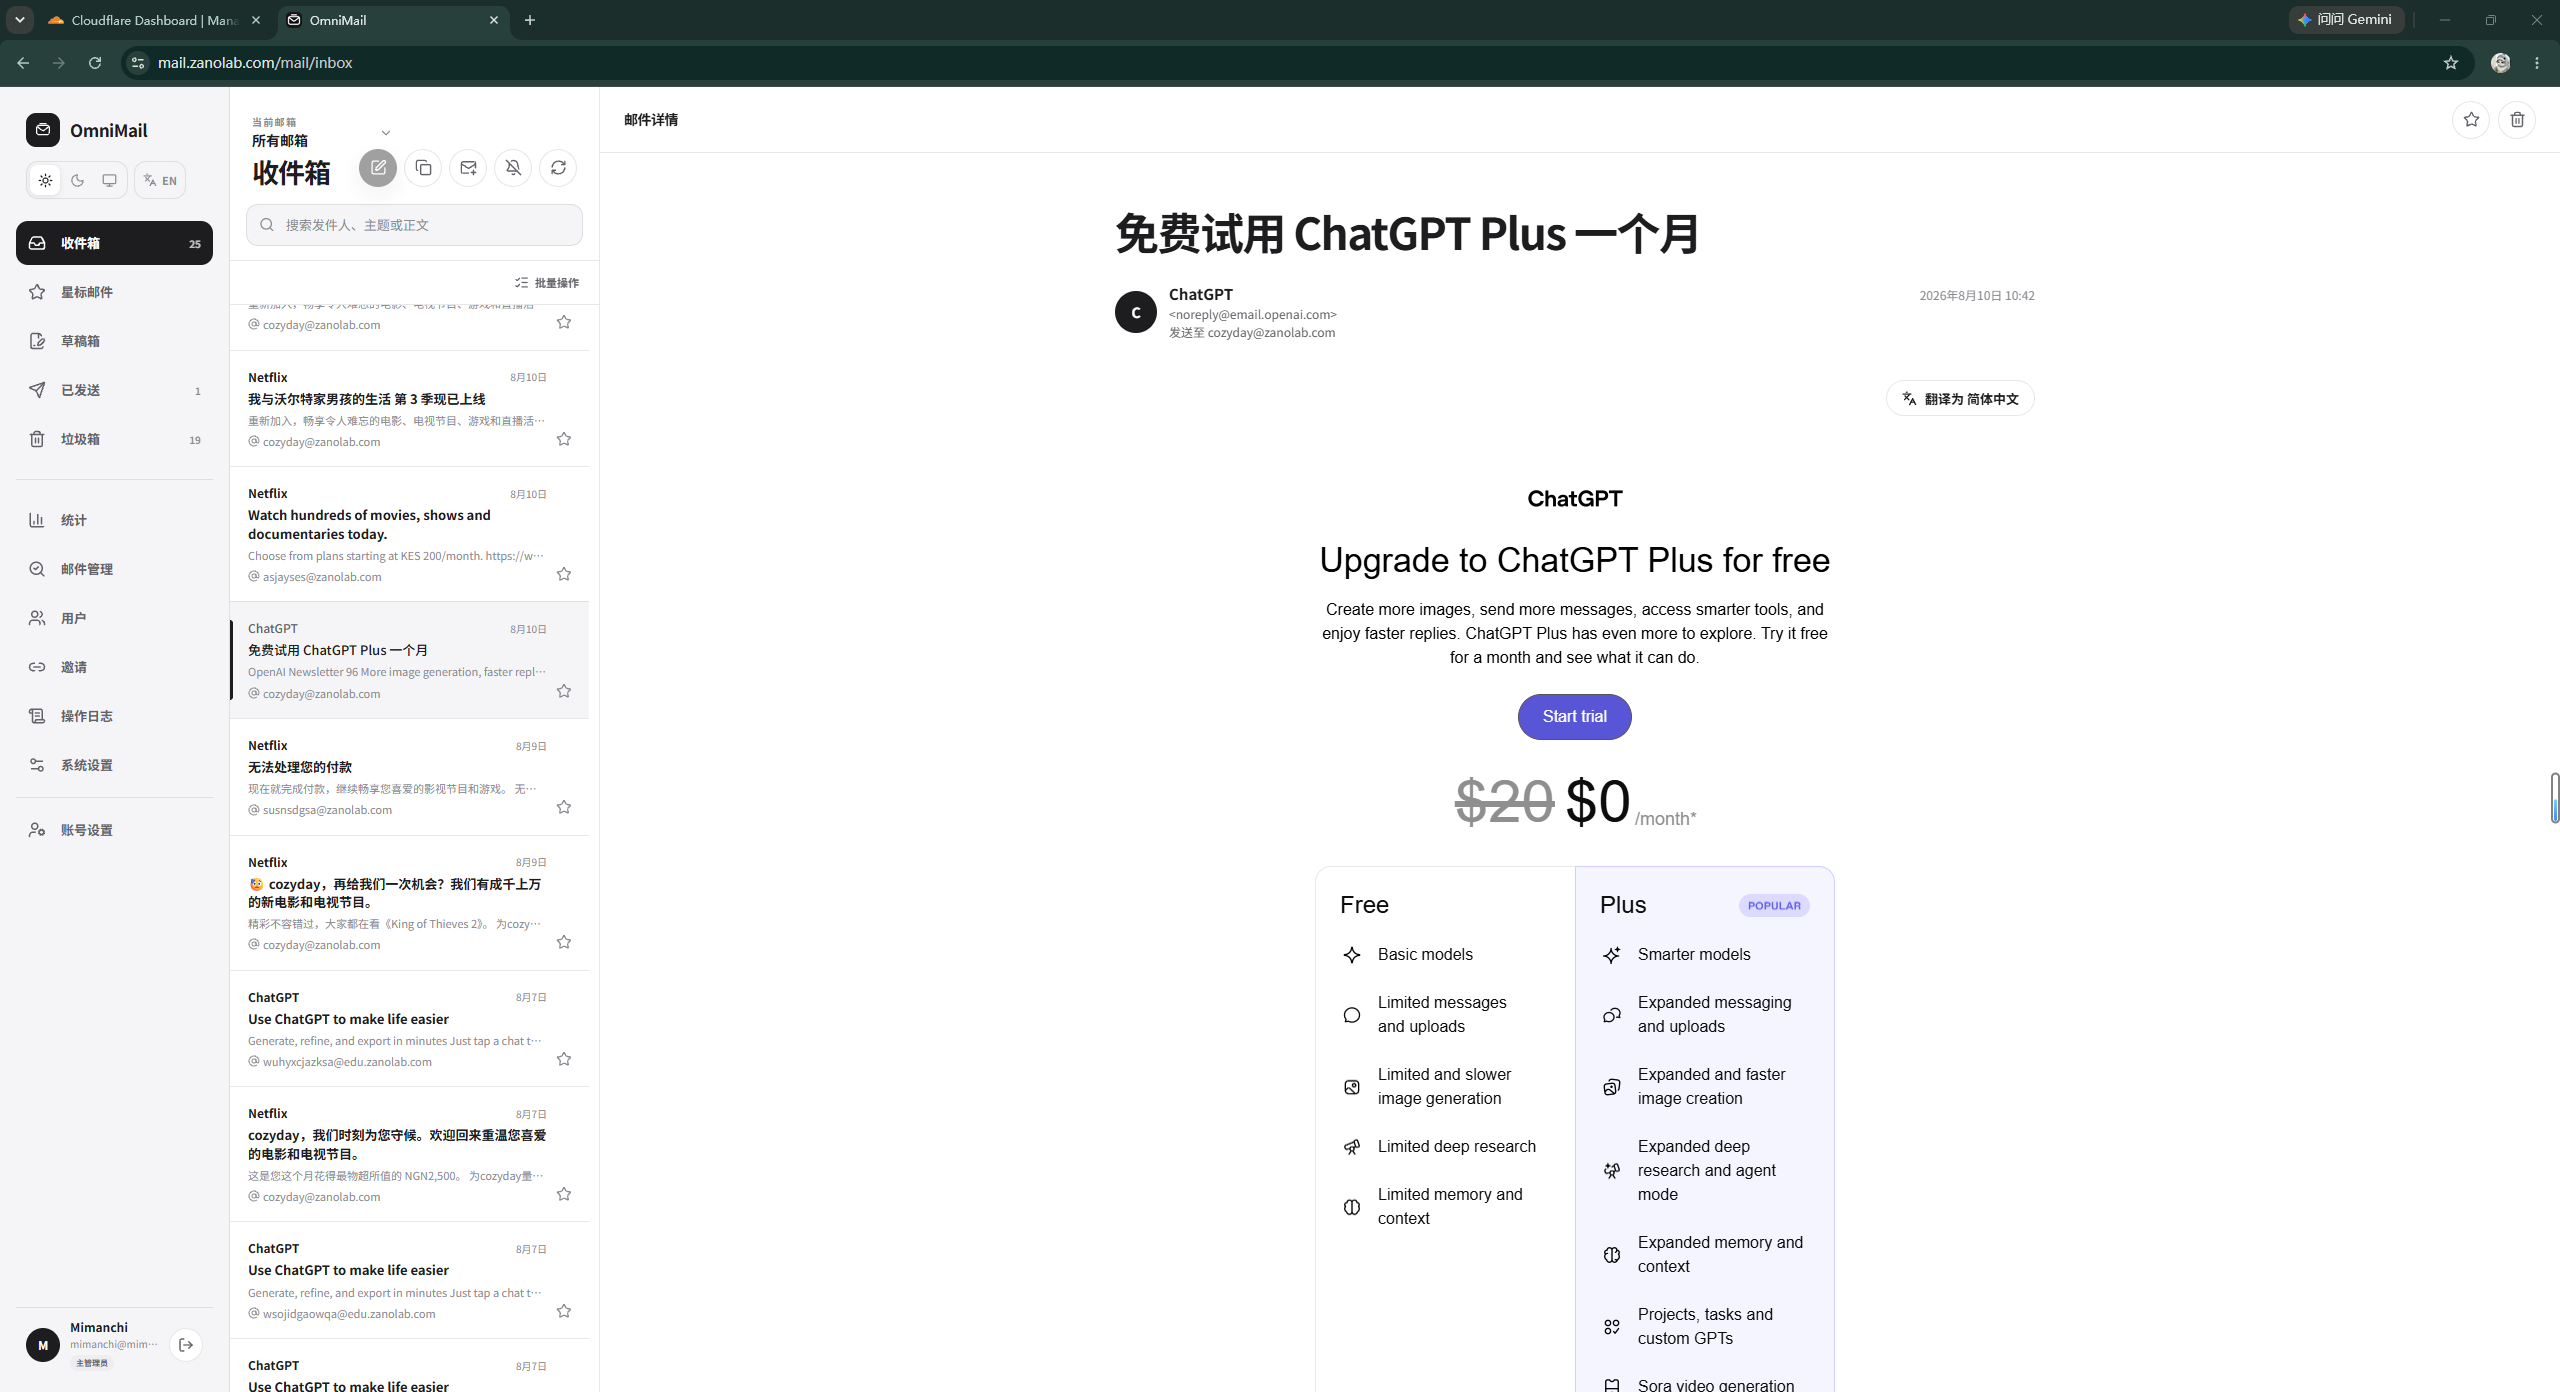The height and width of the screenshot is (1392, 2560).
Task: Go to the 用户 users page
Action: (x=114, y=618)
